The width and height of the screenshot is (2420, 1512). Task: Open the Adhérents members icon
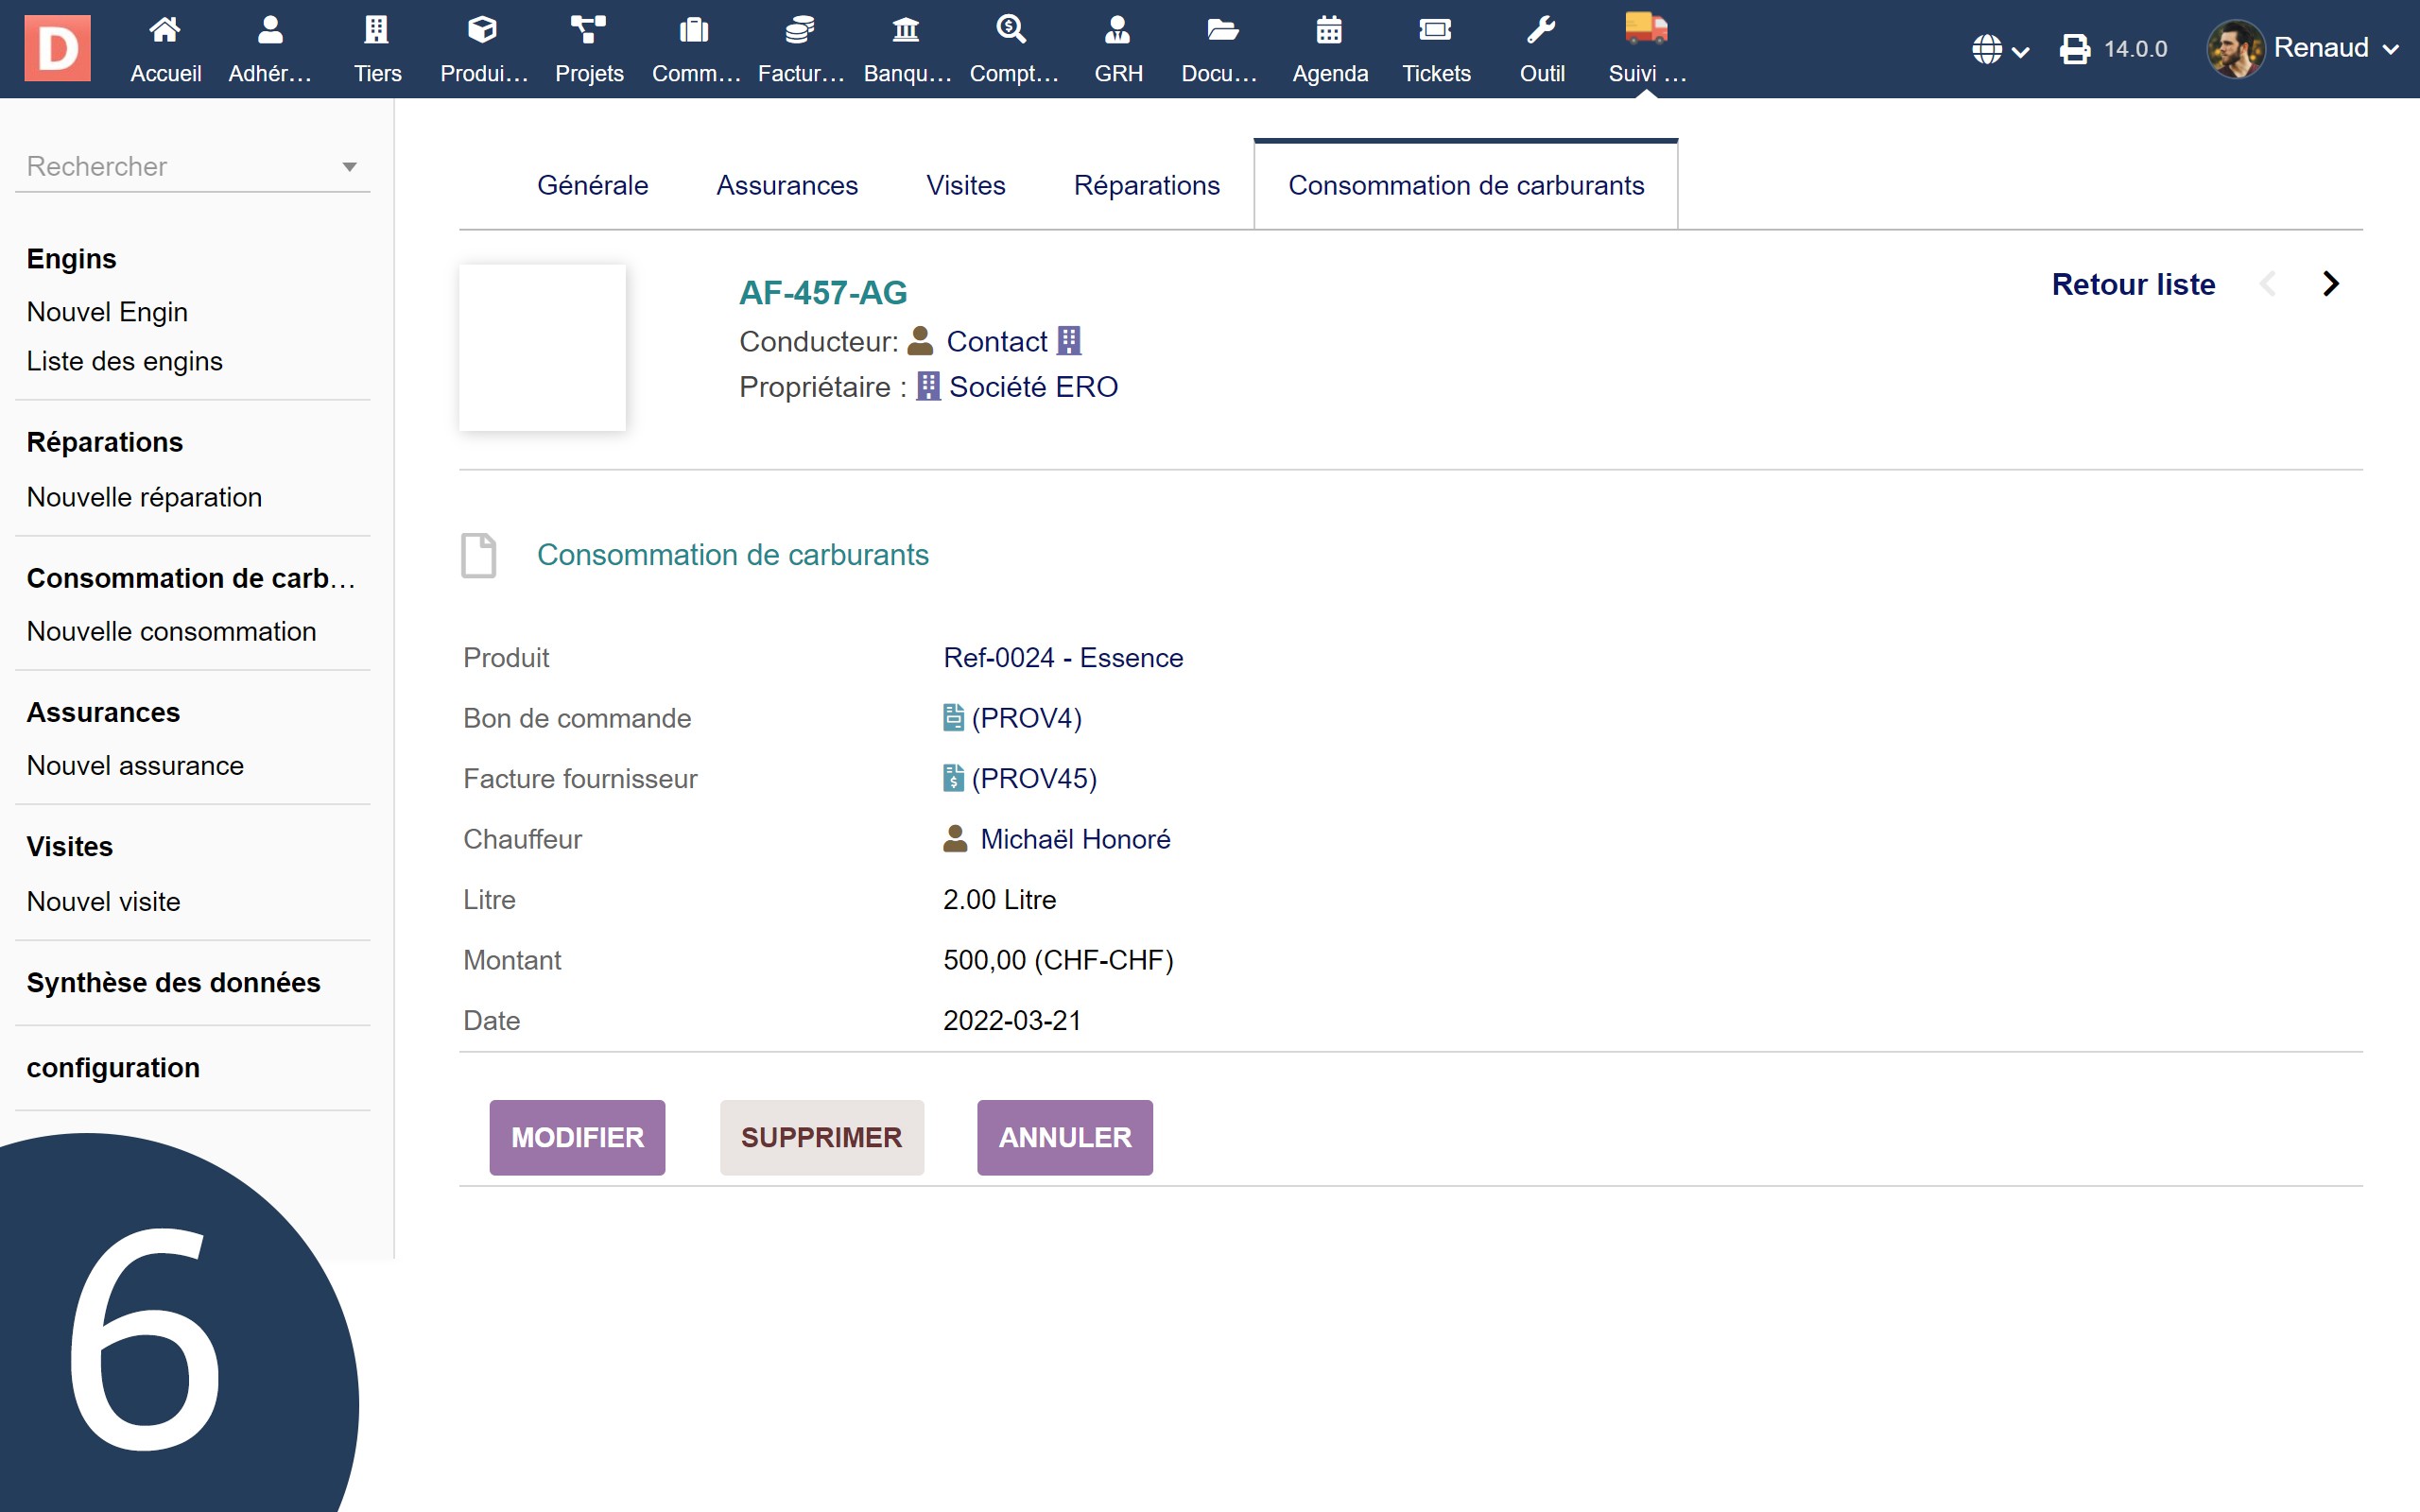pos(270,30)
